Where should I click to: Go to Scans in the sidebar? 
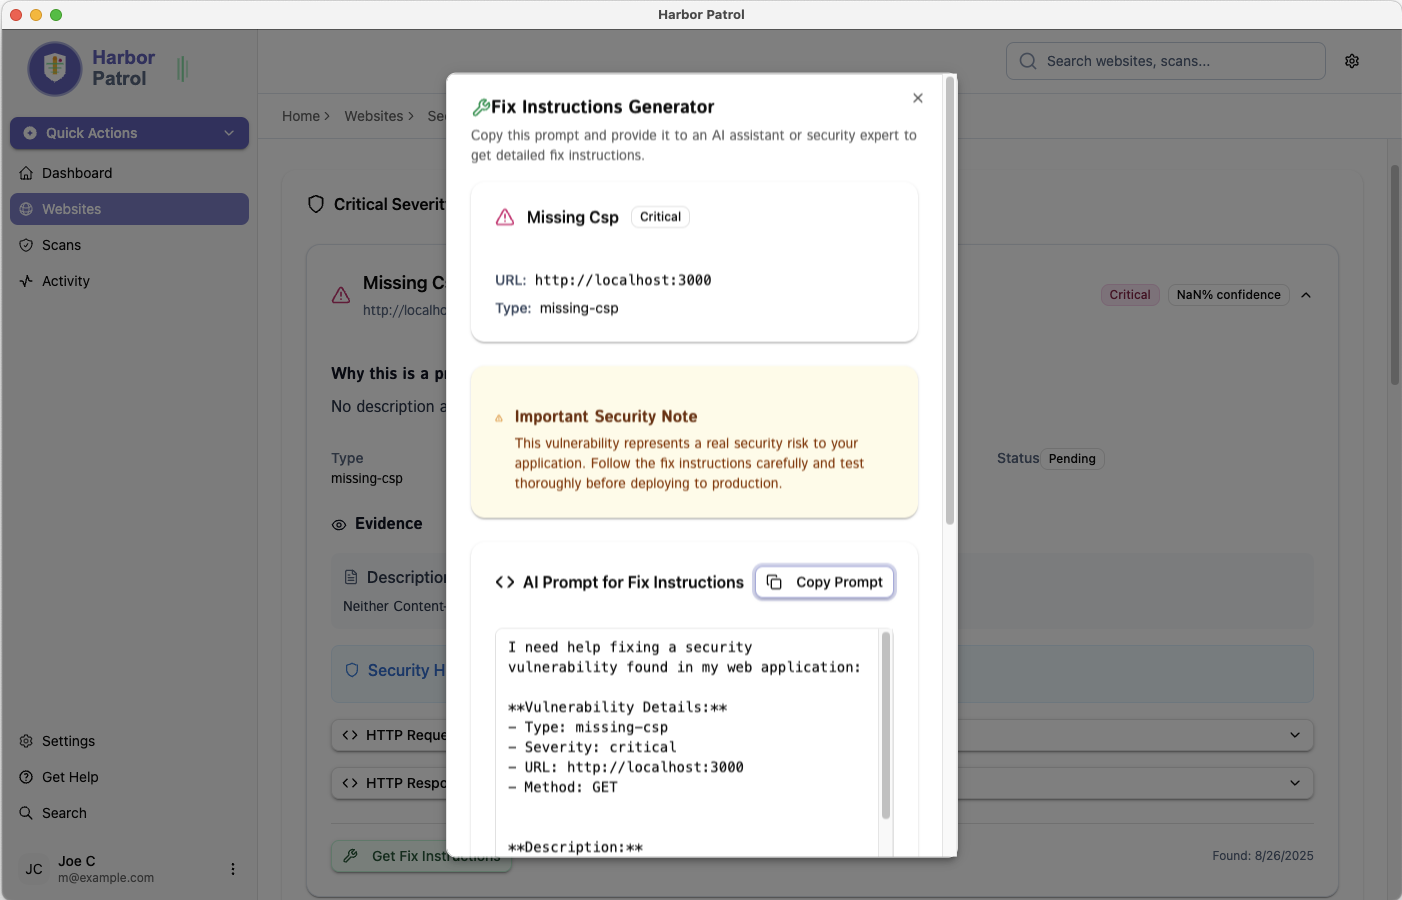[61, 245]
